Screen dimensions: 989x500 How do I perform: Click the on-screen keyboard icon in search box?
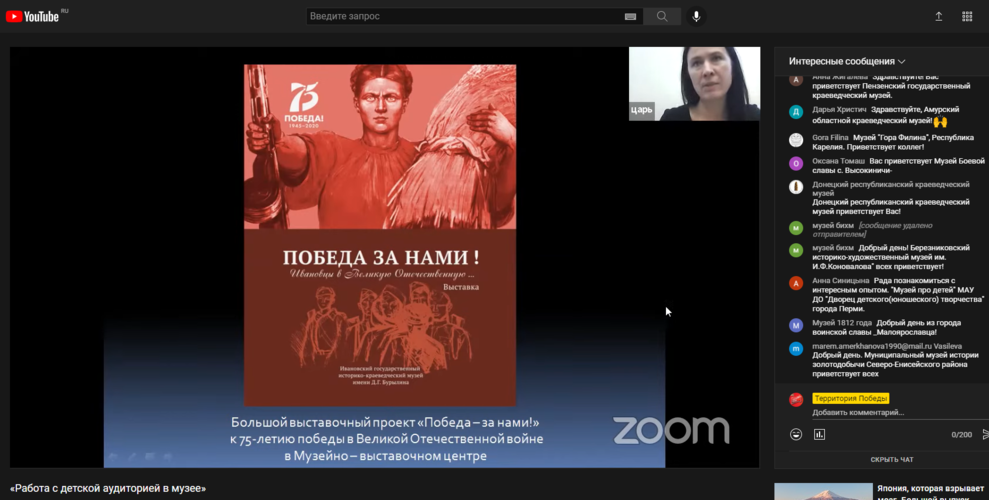coord(630,17)
